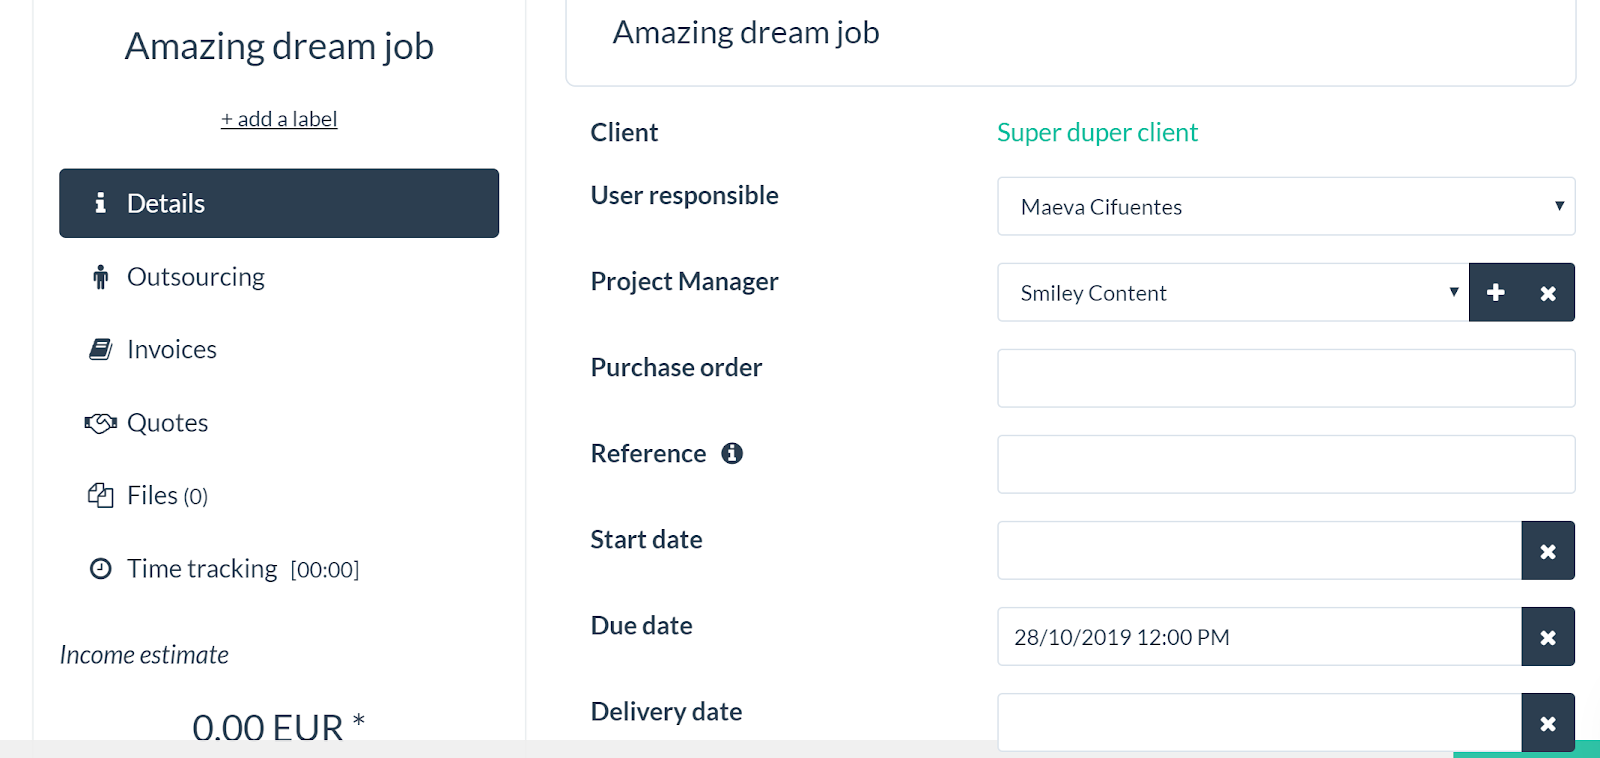Clear the Delivery date field
Image resolution: width=1600 pixels, height=758 pixels.
pos(1548,722)
